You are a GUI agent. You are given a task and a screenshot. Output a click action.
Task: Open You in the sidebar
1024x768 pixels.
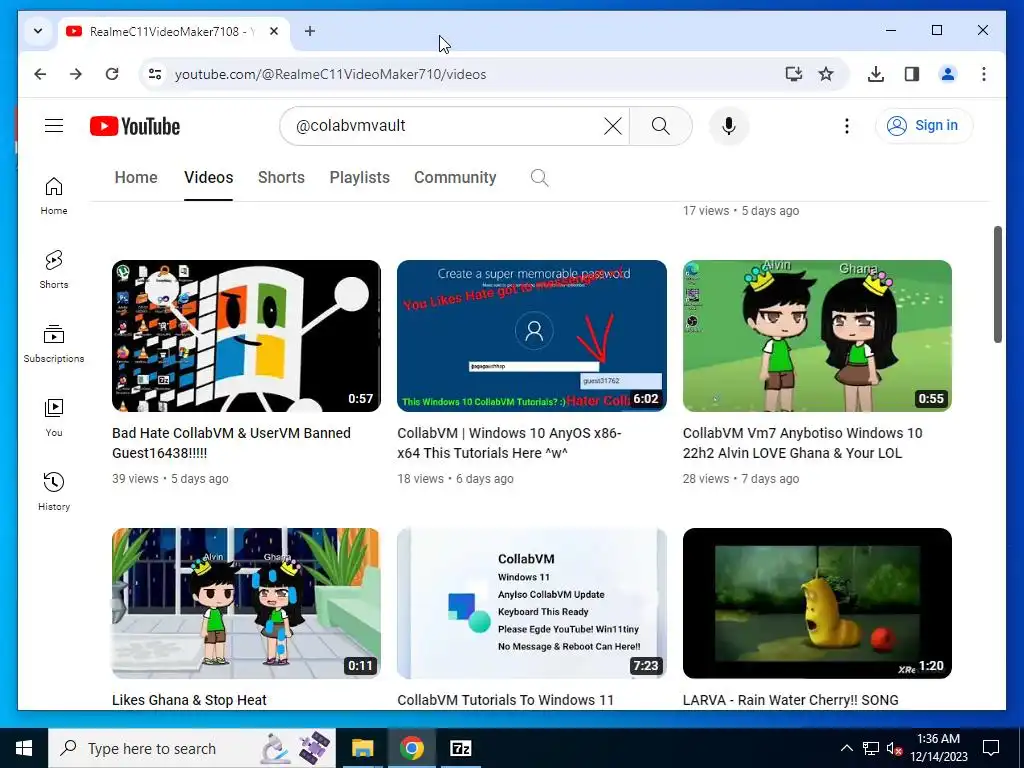(54, 418)
